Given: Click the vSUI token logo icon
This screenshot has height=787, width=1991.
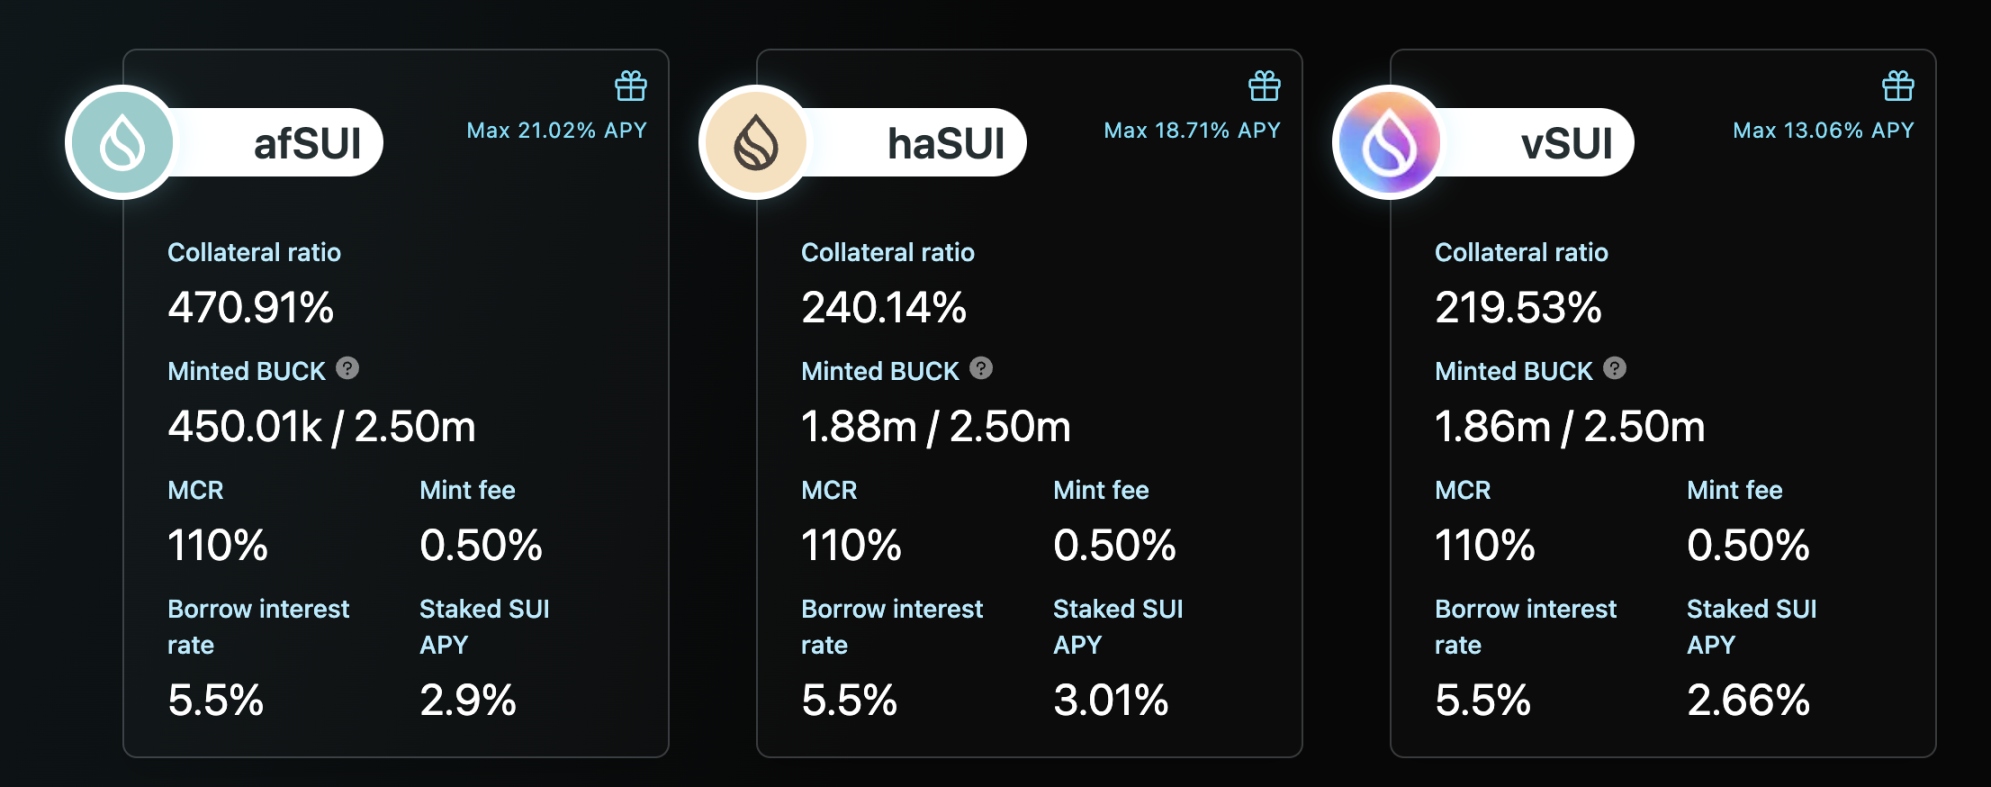Looking at the screenshot, I should (x=1389, y=143).
